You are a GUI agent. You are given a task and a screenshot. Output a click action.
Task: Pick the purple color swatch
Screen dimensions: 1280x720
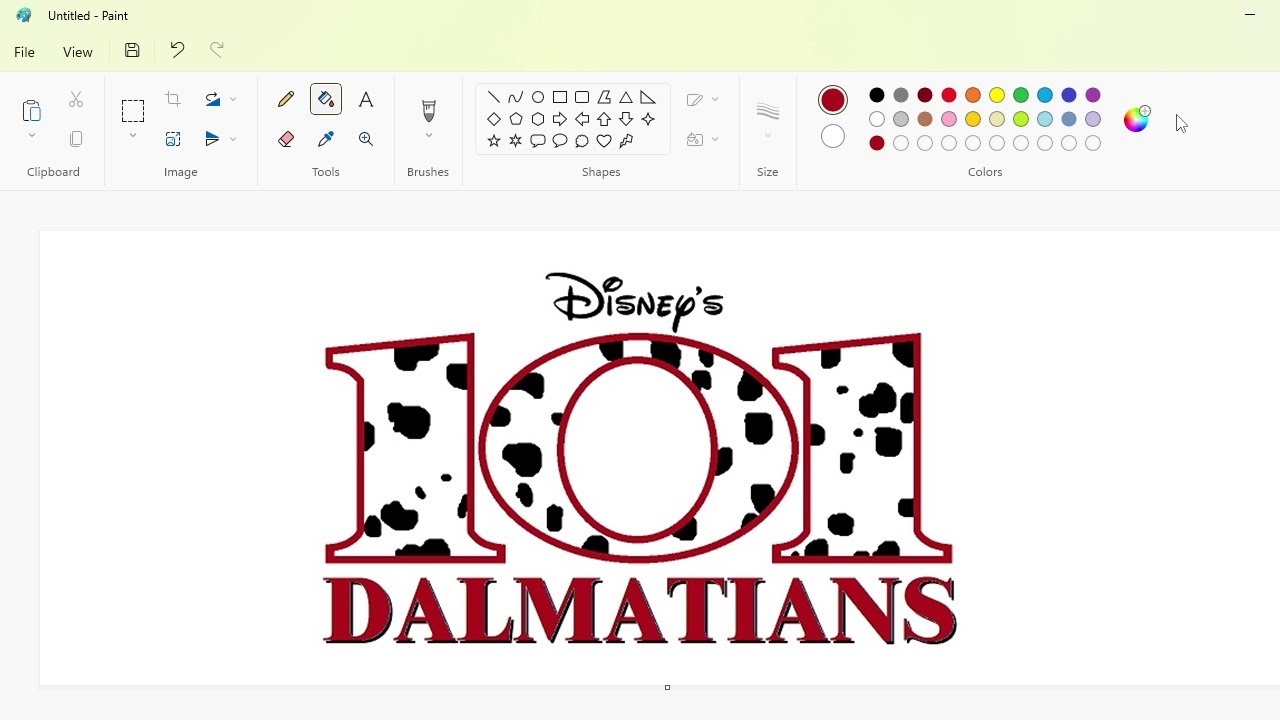tap(1093, 95)
